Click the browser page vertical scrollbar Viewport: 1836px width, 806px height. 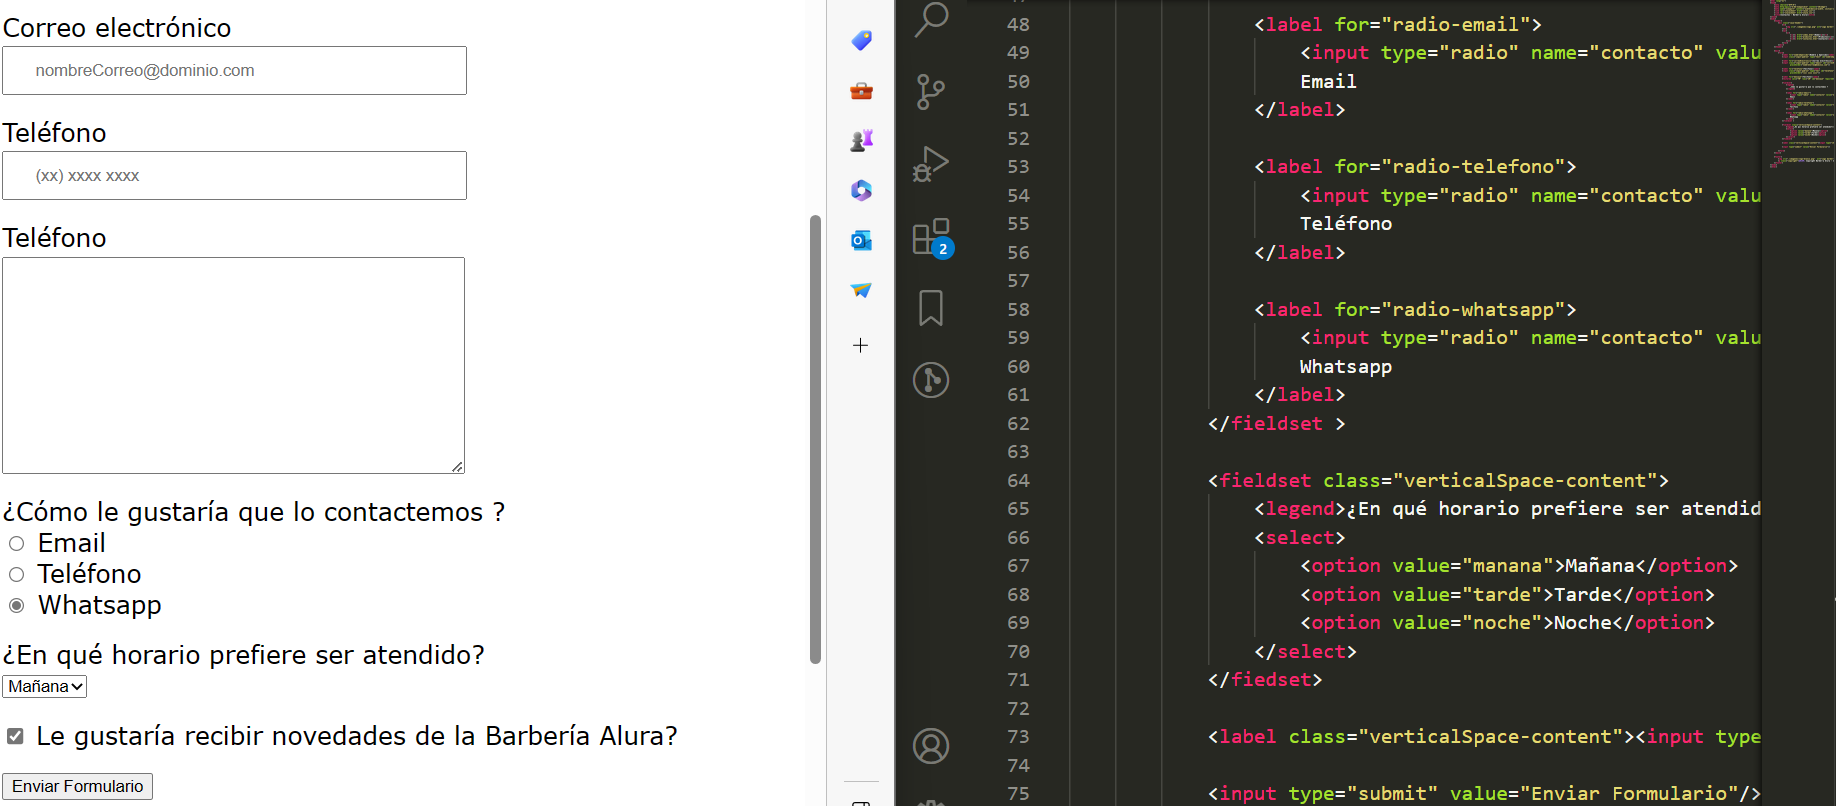tap(815, 438)
